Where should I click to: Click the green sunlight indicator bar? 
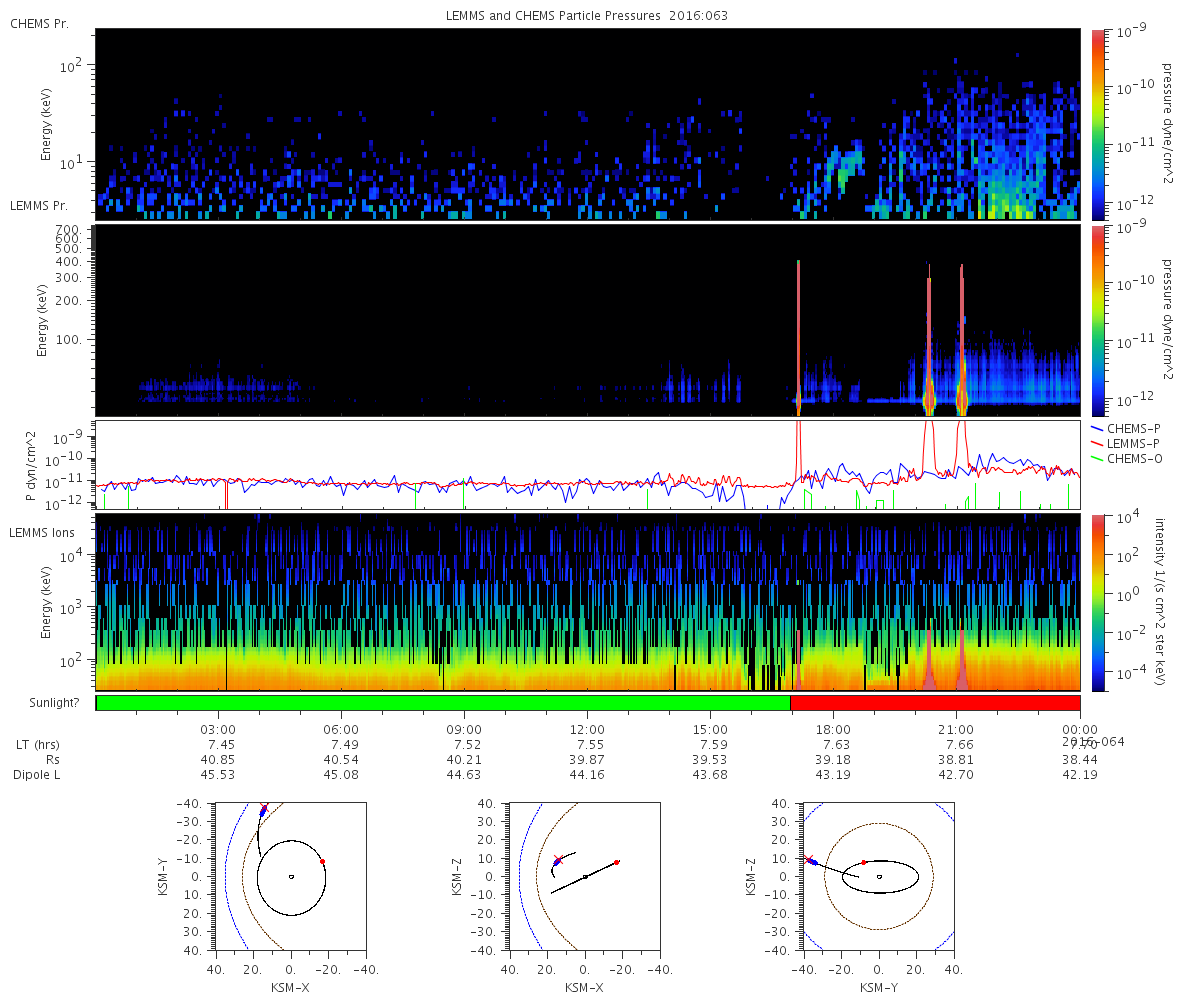tap(443, 703)
